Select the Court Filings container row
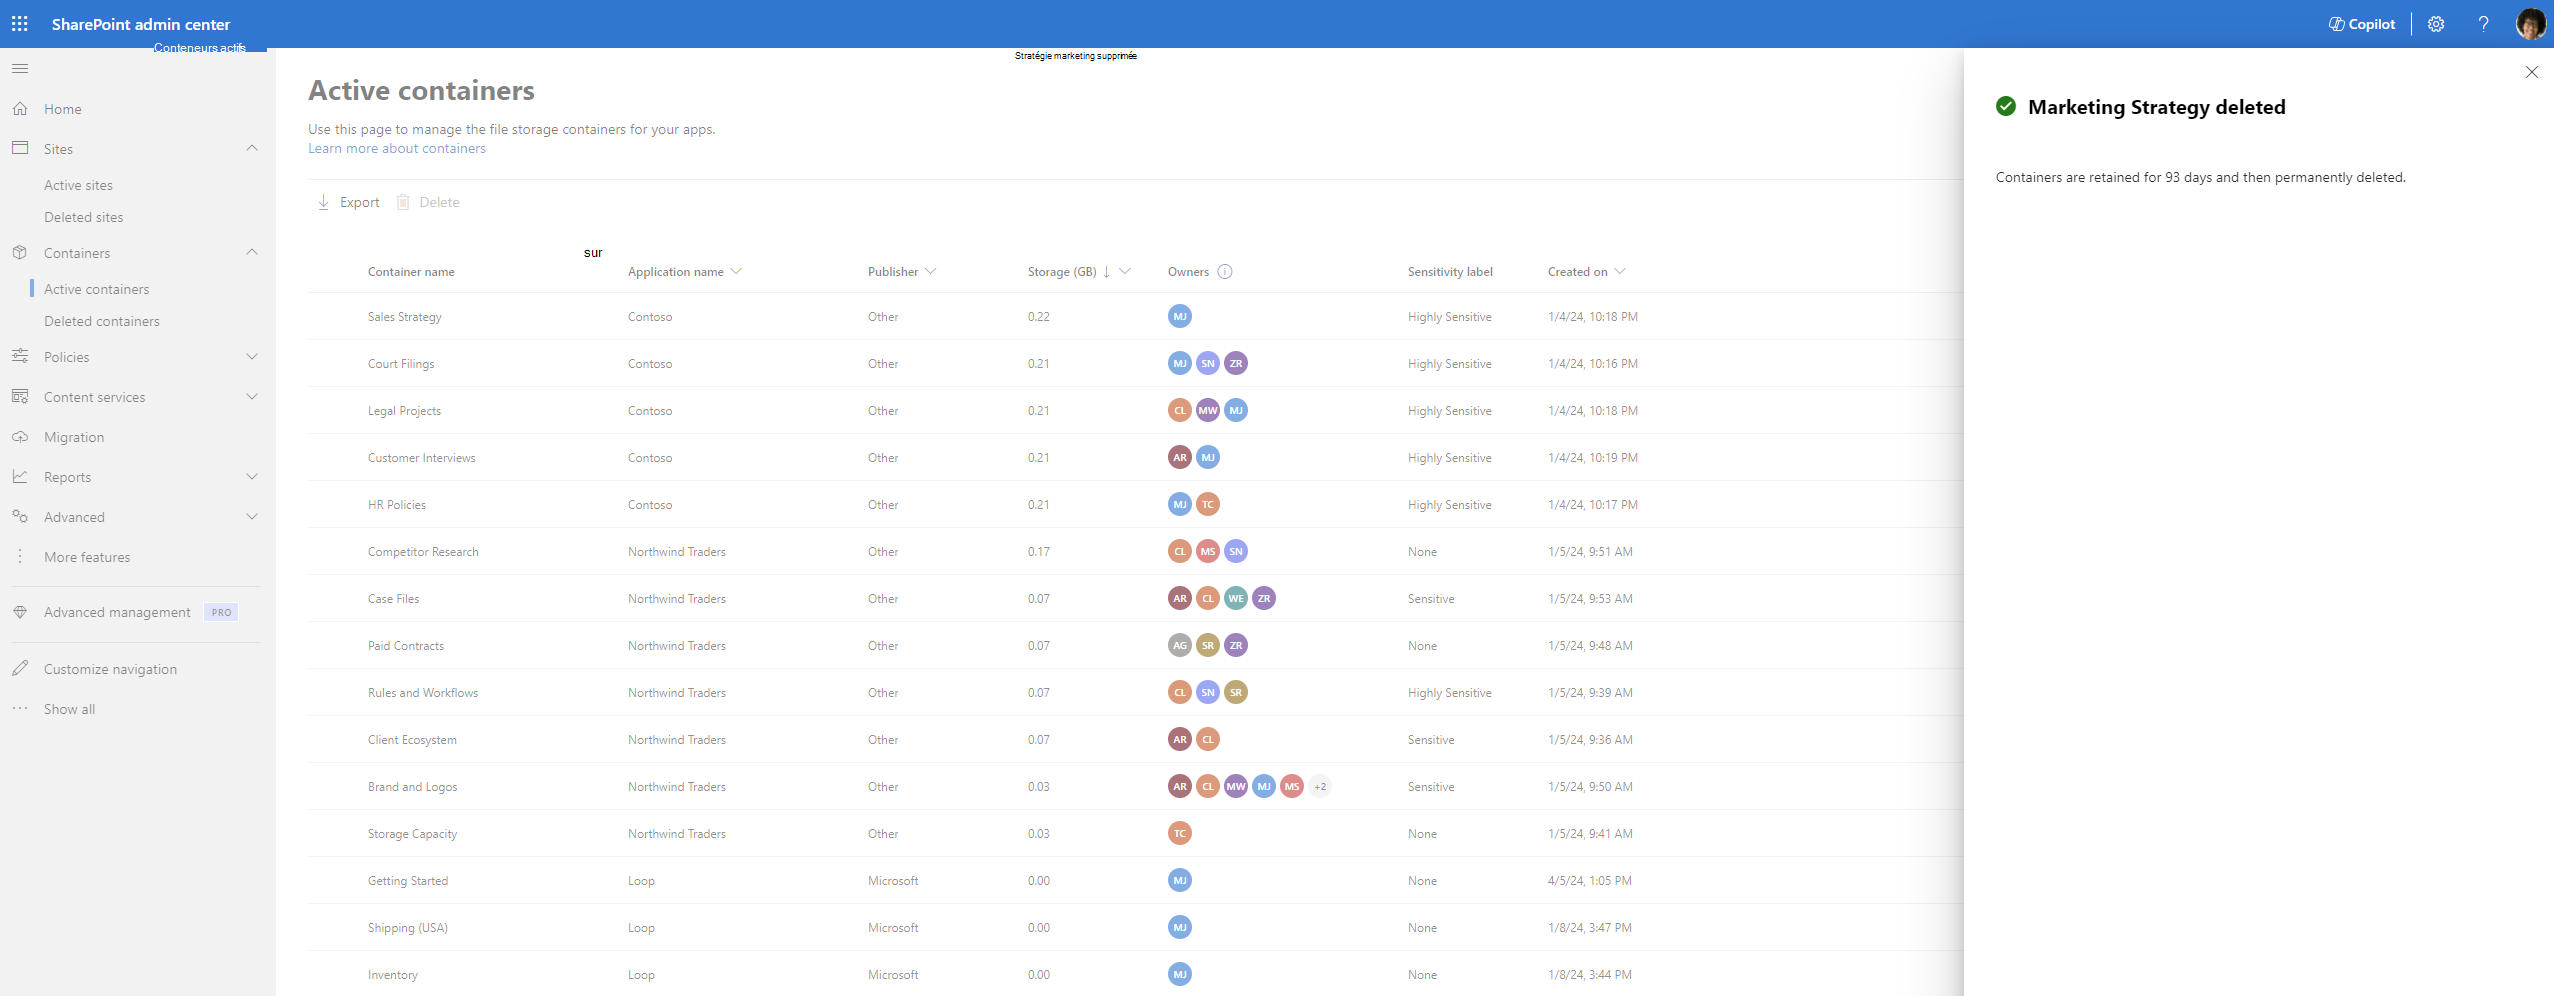2554x996 pixels. 1136,363
